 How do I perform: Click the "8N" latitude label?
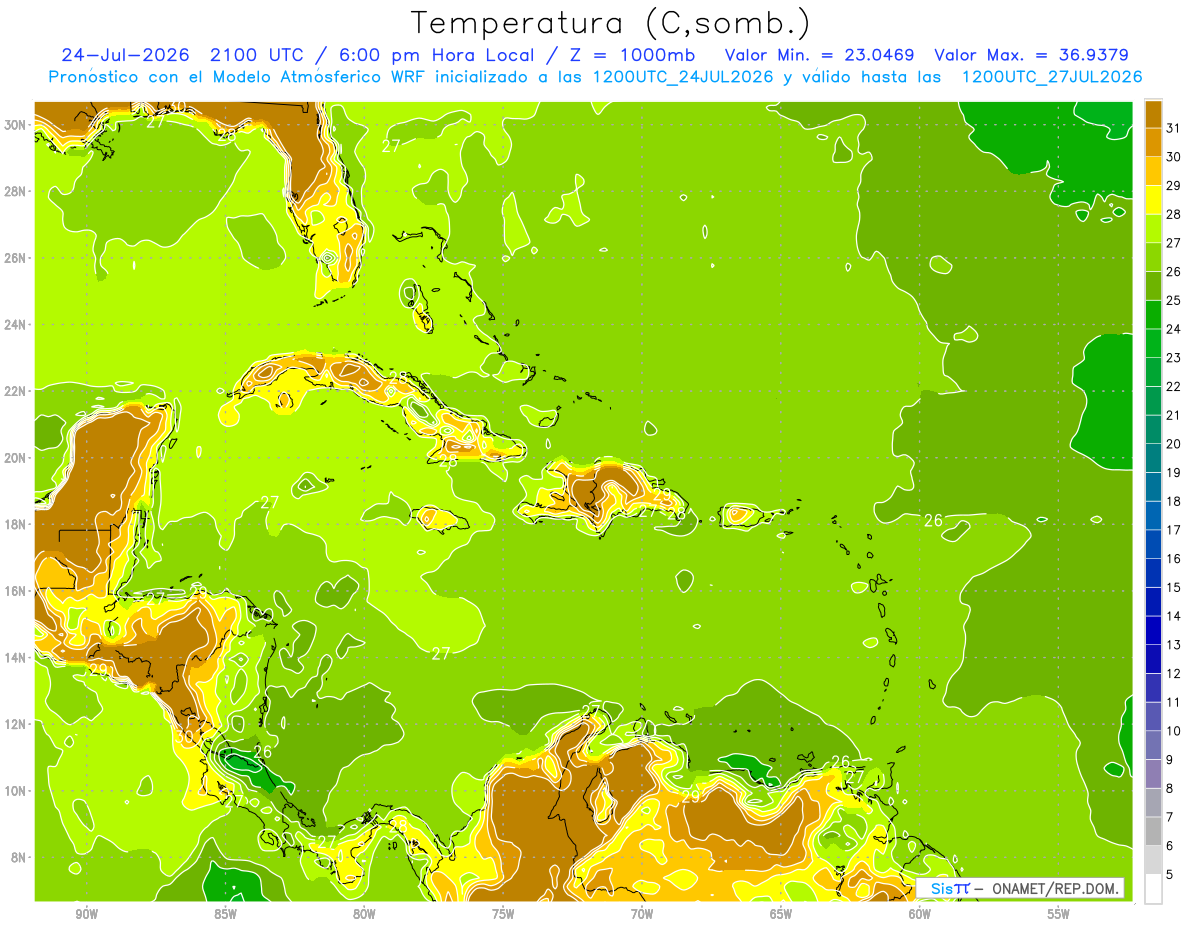tap(20, 857)
